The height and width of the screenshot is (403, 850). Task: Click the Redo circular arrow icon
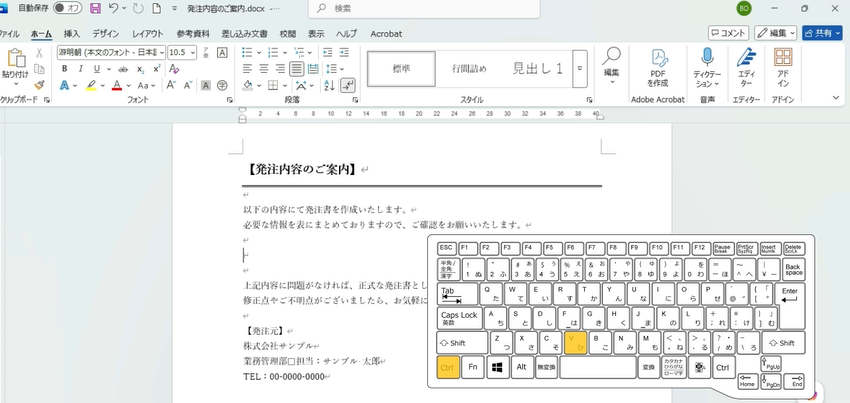138,8
